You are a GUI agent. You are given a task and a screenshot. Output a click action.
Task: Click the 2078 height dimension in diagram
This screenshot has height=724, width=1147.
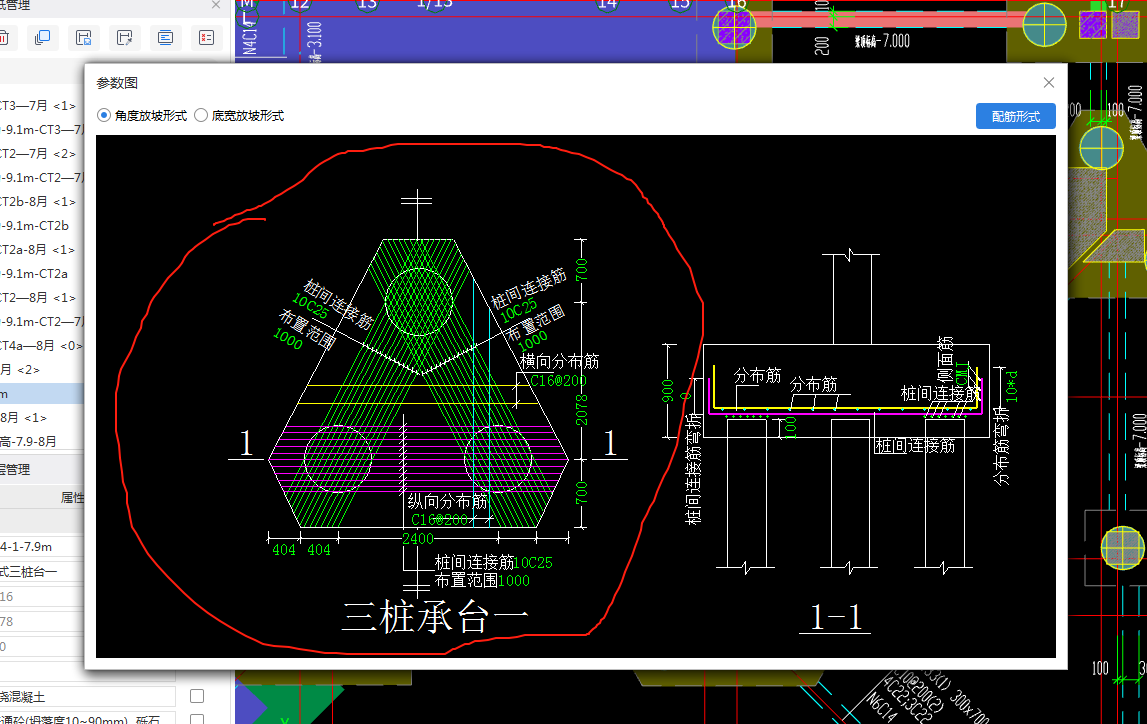(x=582, y=410)
